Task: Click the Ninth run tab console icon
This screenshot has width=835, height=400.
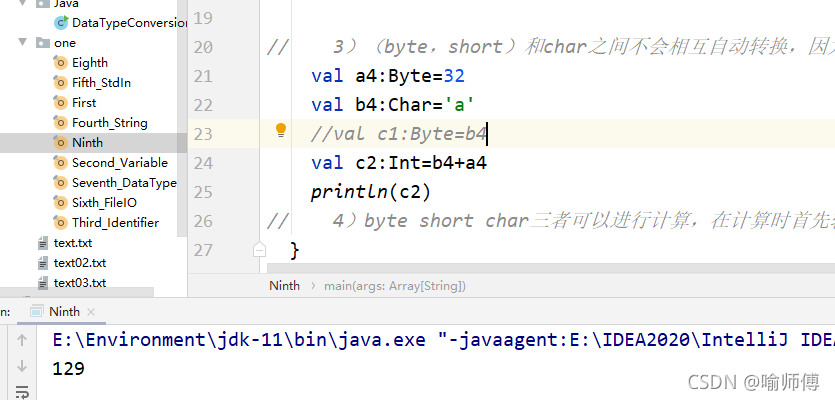Action: click(37, 312)
